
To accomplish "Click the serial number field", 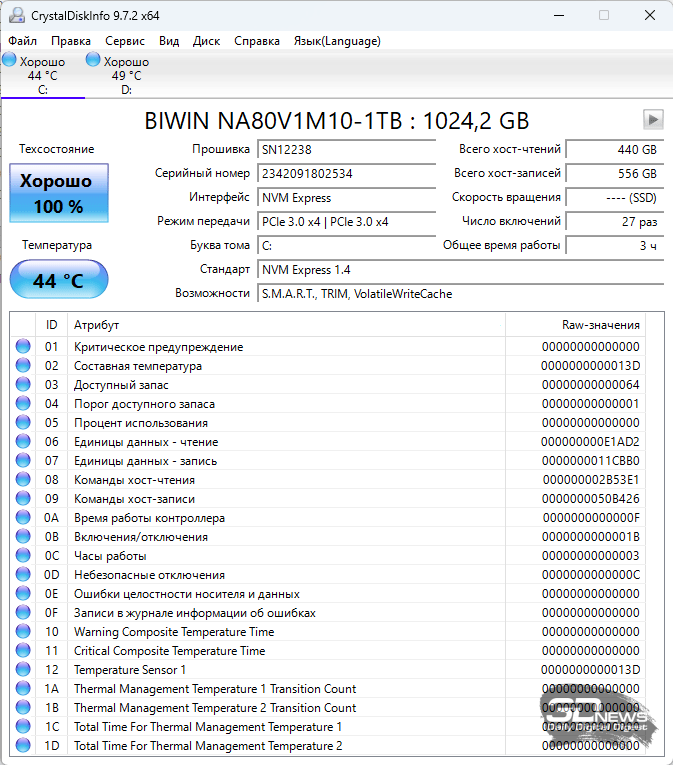I will tap(332, 173).
